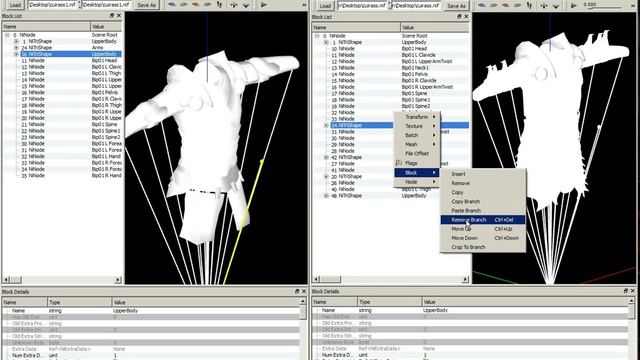The height and width of the screenshot is (360, 640).
Task: Click Value column header in left Block List
Action: pyautogui.click(x=106, y=27)
